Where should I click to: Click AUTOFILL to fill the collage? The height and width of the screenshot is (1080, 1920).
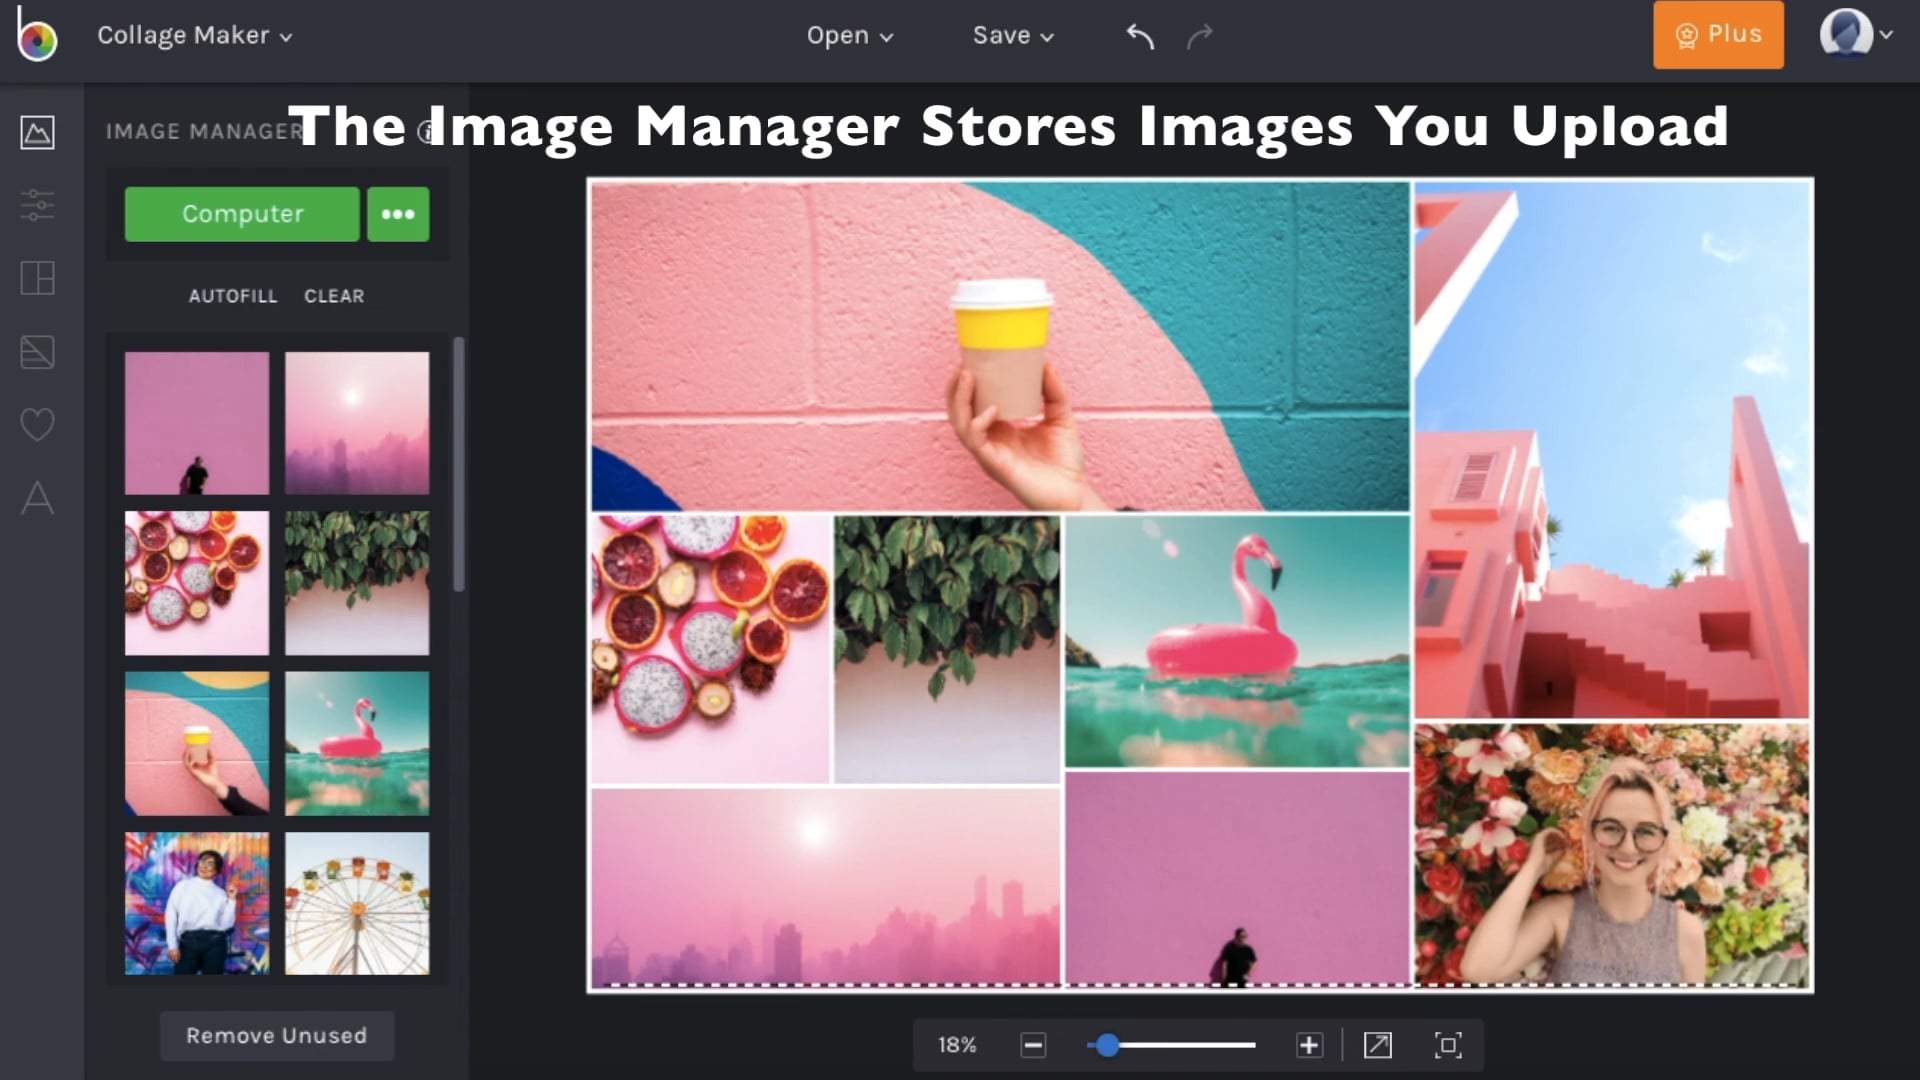[x=233, y=296]
